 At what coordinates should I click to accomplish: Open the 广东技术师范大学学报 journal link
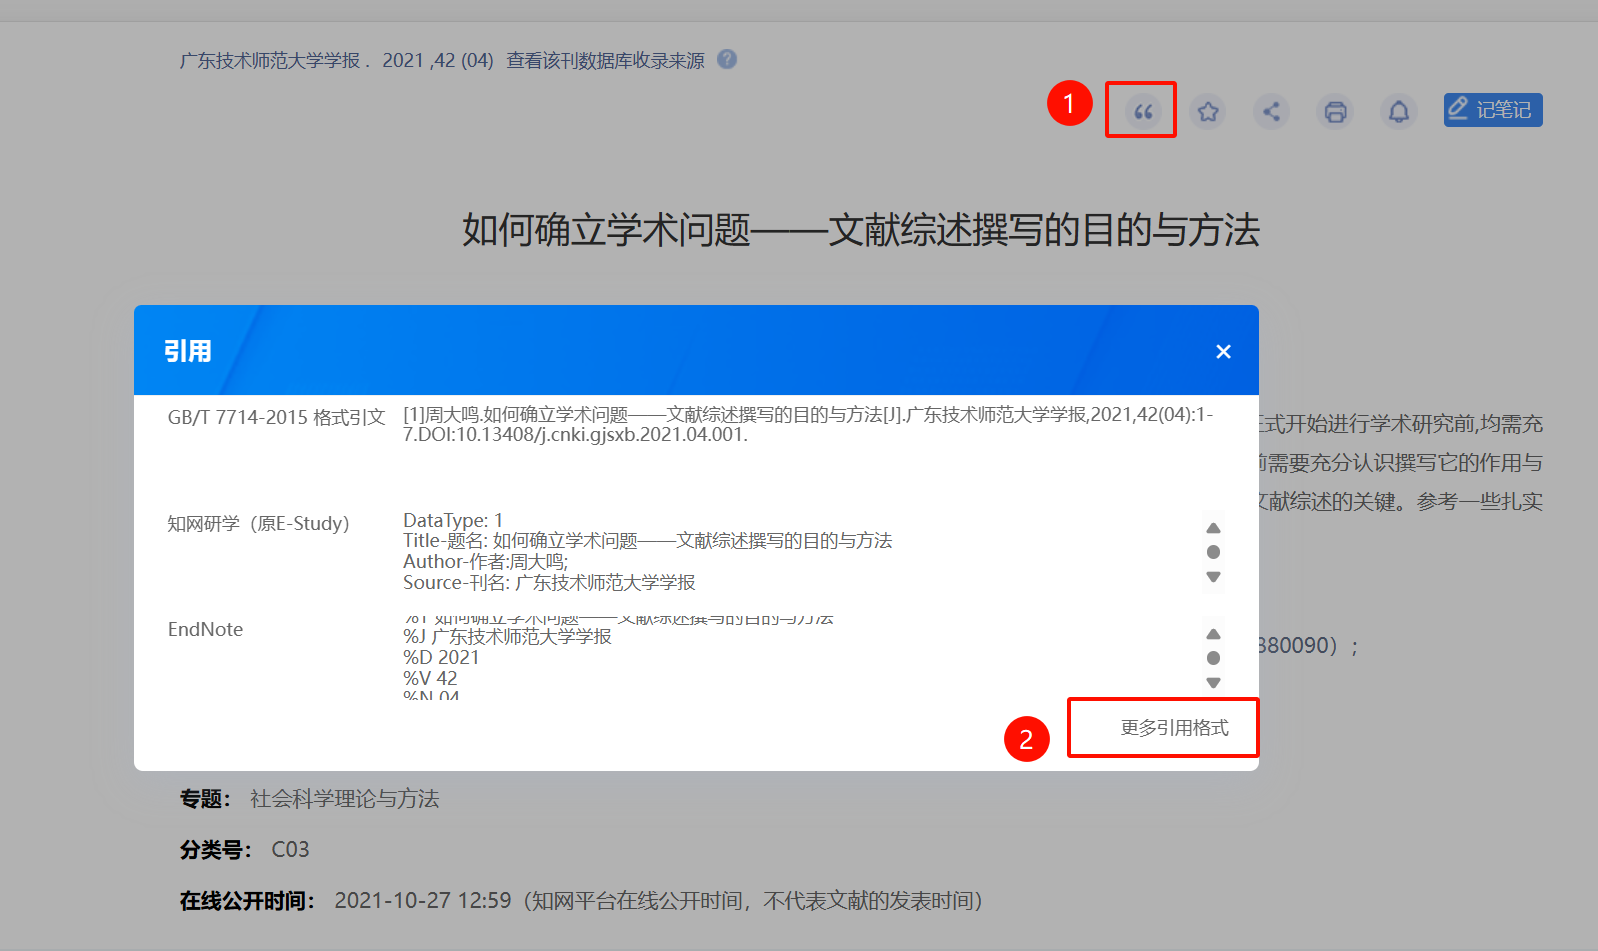click(x=269, y=61)
